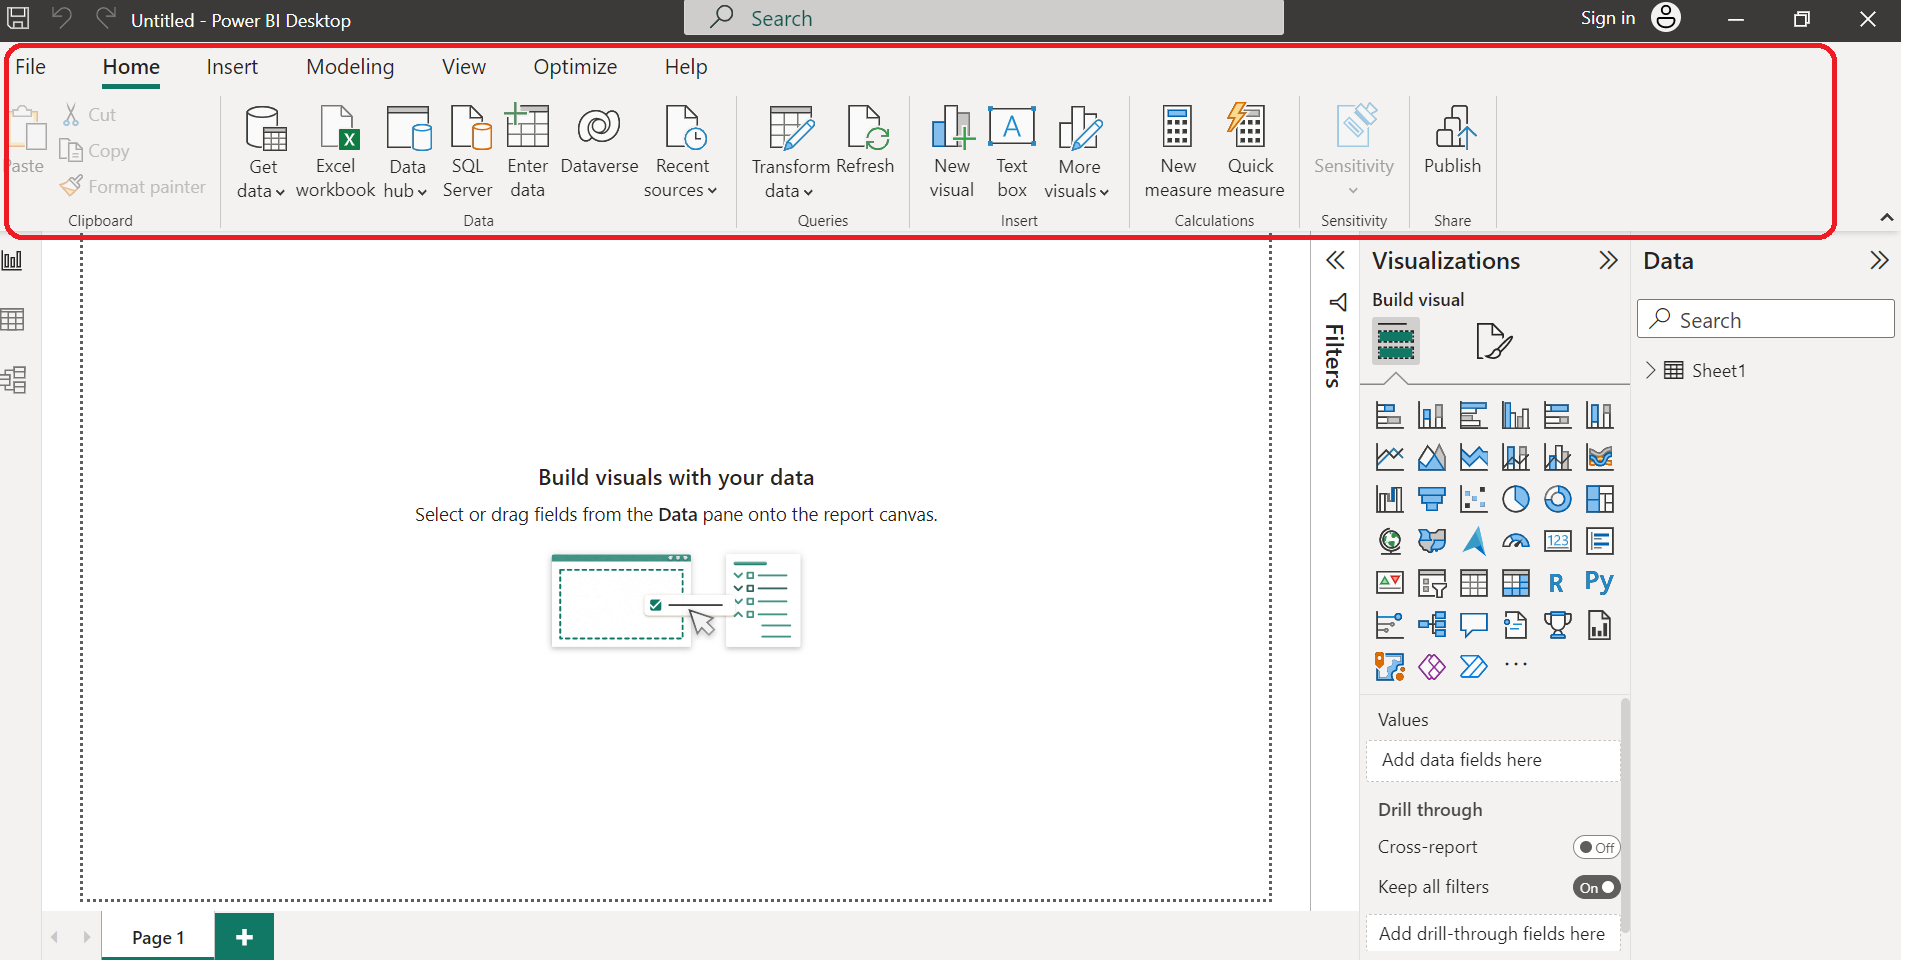Viewport: 1920px width, 960px height.
Task: Create a Quick measure
Action: point(1251,153)
